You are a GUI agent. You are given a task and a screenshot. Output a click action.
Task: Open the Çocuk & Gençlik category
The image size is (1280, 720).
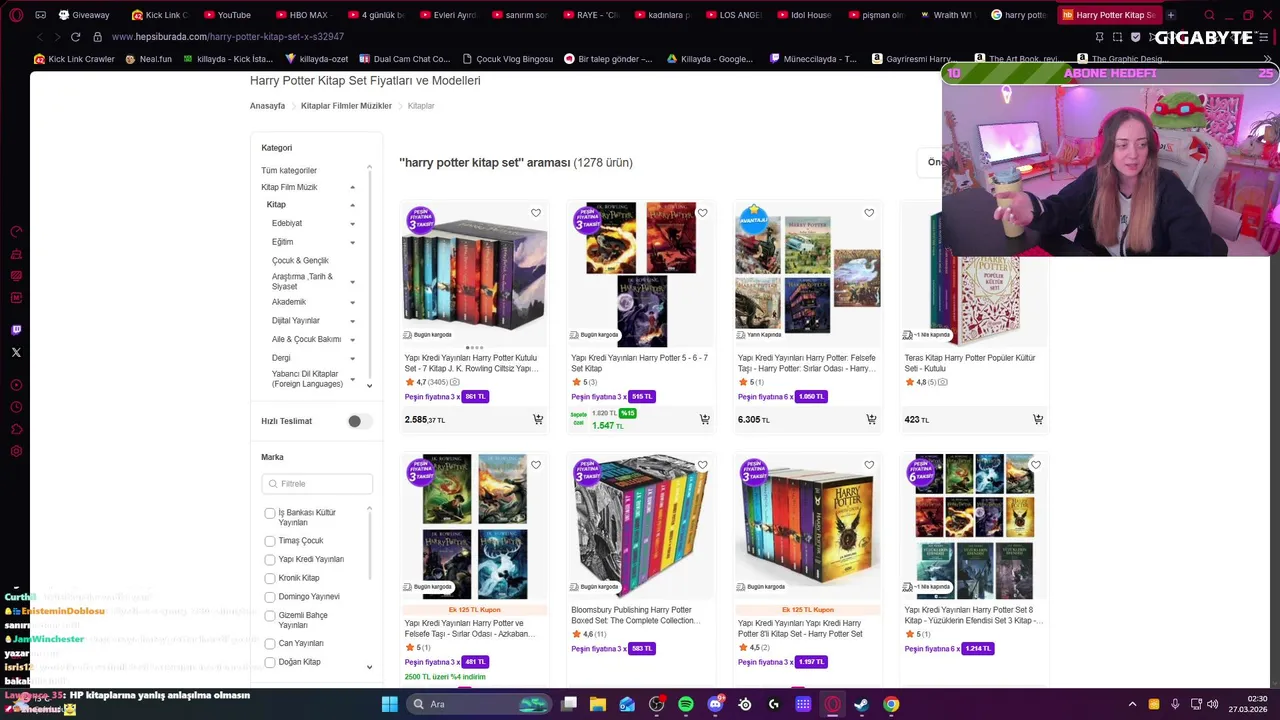300,261
